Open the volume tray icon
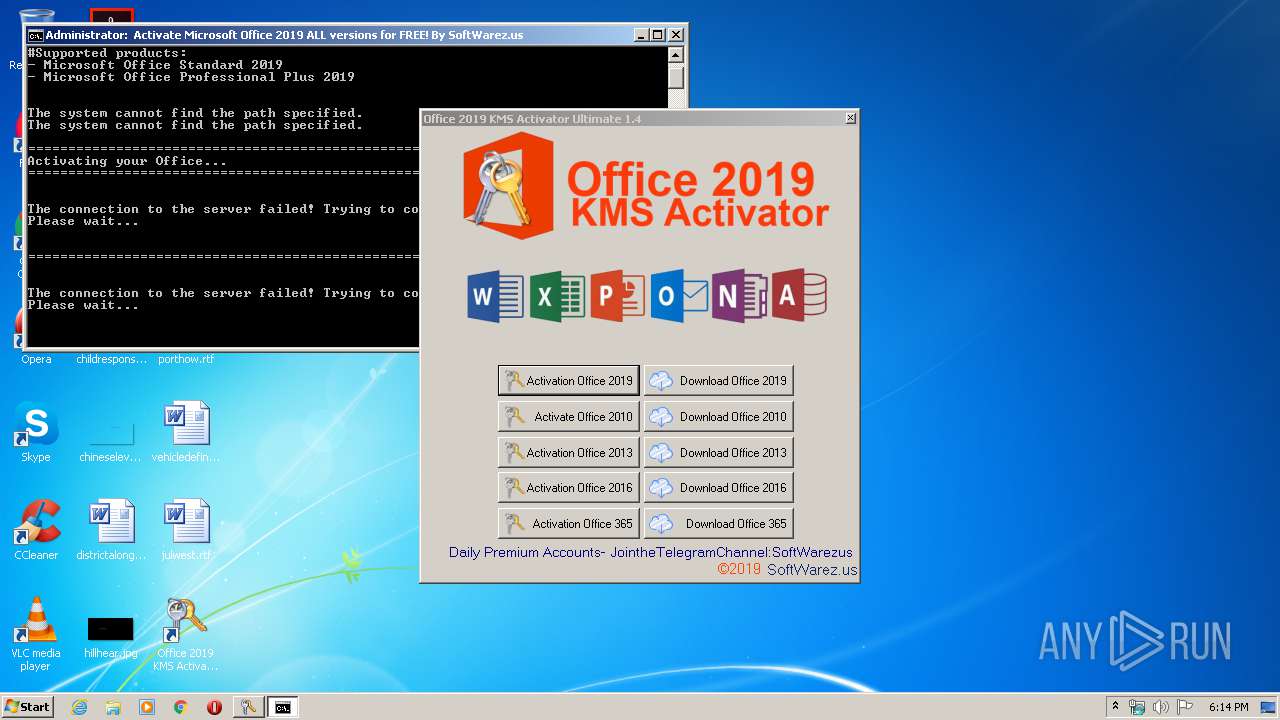Screen dimensions: 1280x720 (x=1161, y=707)
